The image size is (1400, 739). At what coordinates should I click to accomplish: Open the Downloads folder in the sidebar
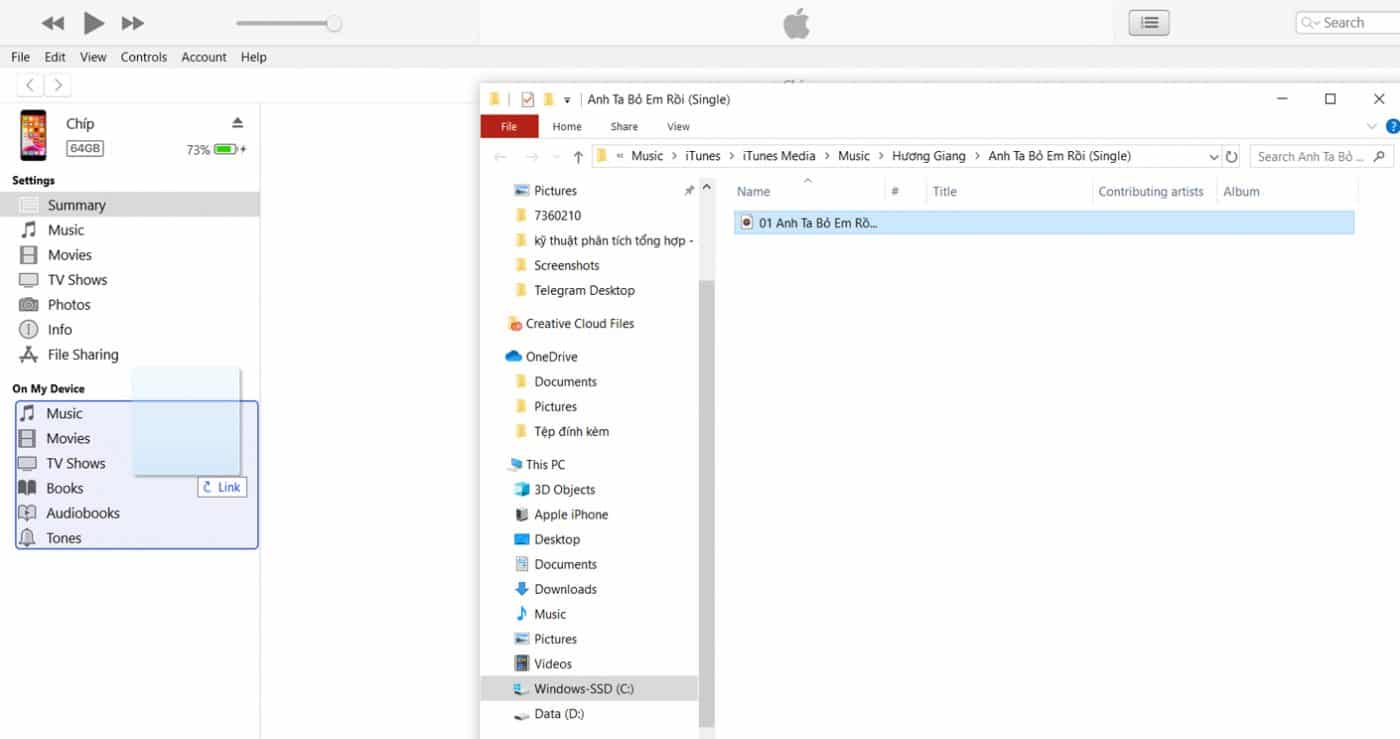567,589
